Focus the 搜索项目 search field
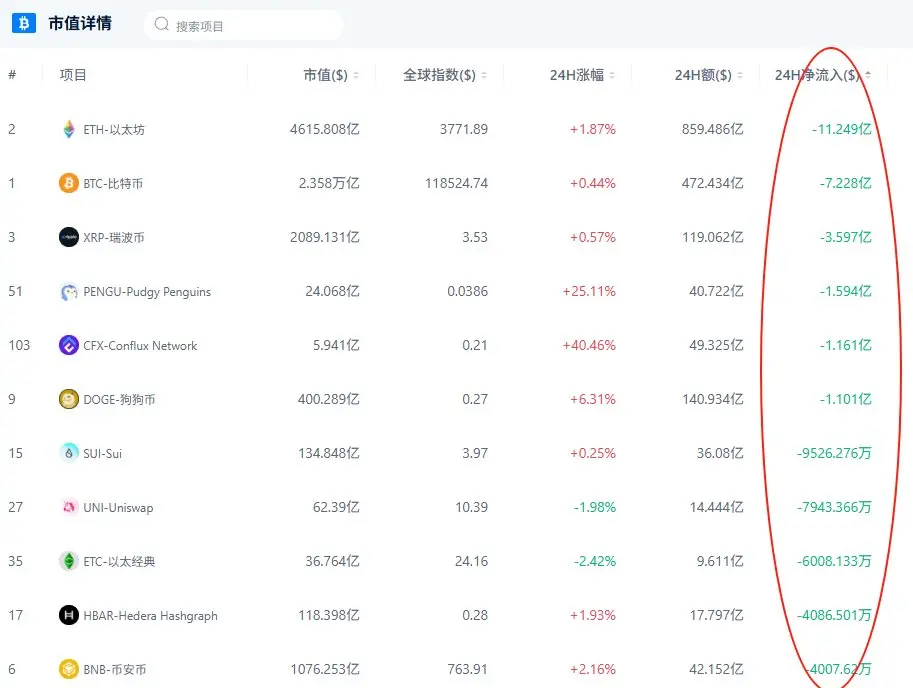 point(243,25)
